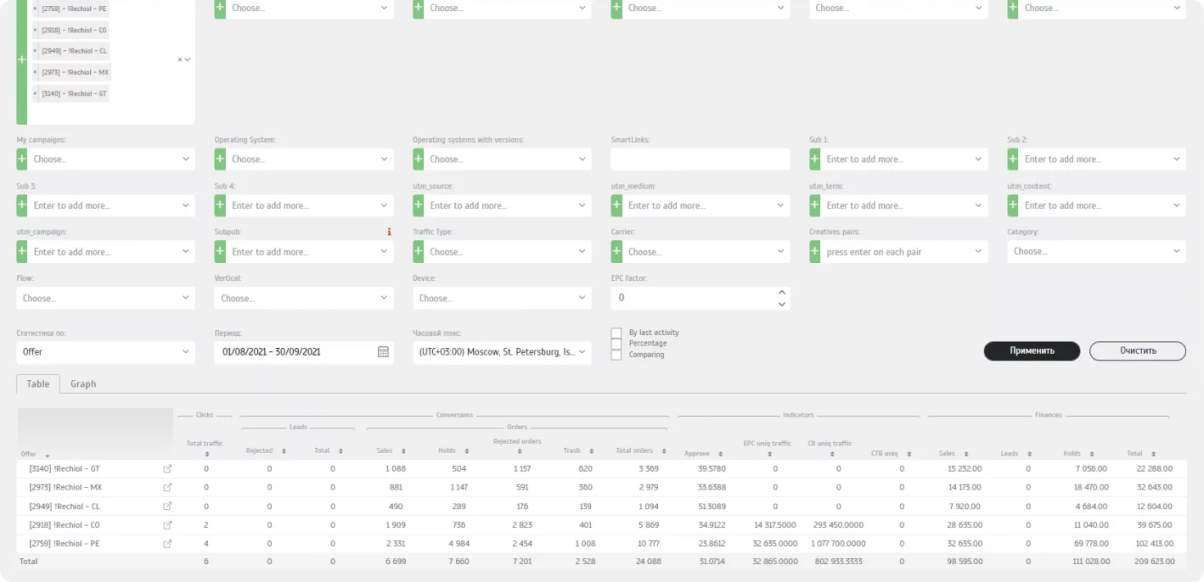Expand the Статистика по Offer dropdown
Screen dimensions: 1204x582
click(x=105, y=352)
